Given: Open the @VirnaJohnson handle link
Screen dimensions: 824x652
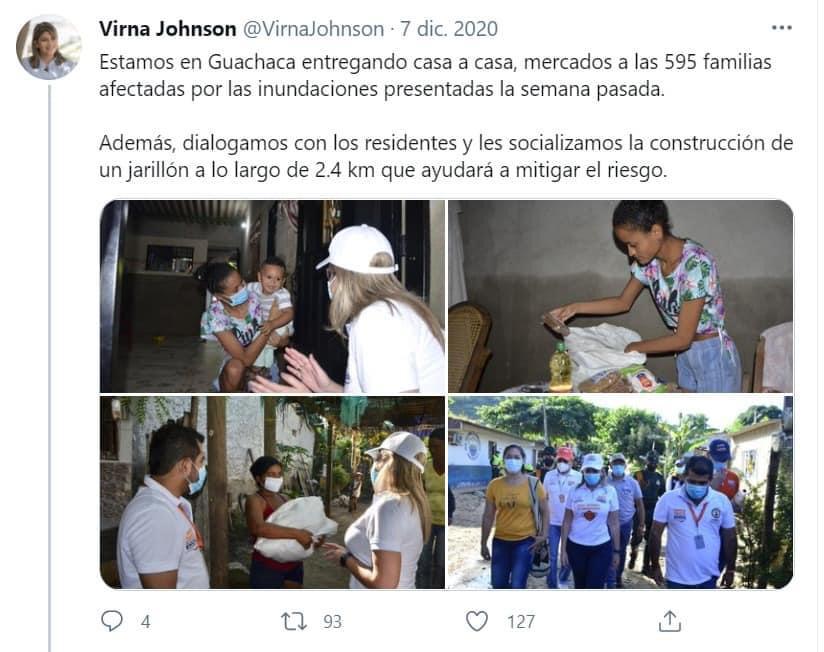Looking at the screenshot, I should click(313, 29).
